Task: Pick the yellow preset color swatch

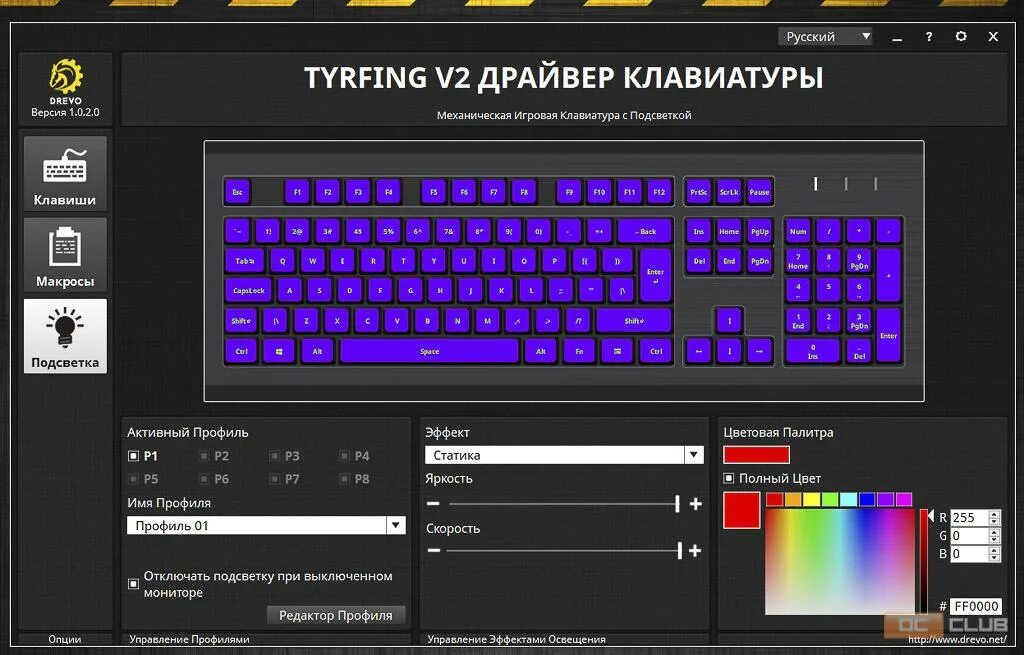Action: 811,500
